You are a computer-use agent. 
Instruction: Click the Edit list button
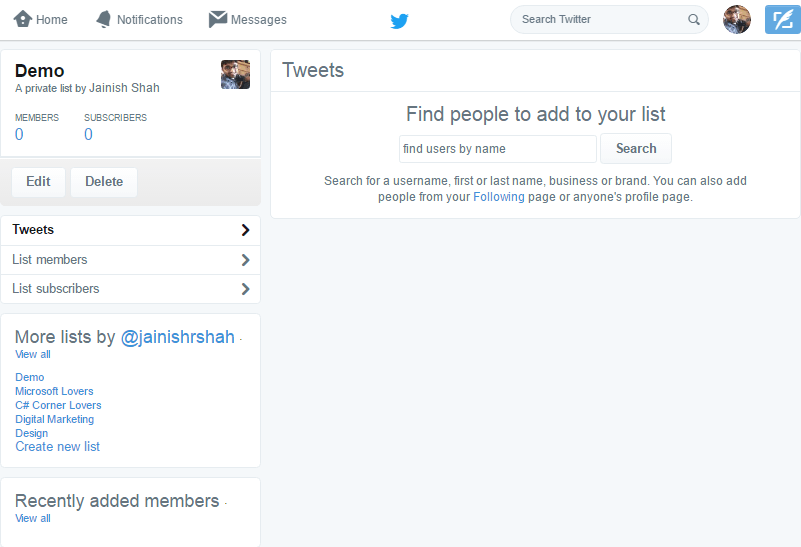(38, 182)
